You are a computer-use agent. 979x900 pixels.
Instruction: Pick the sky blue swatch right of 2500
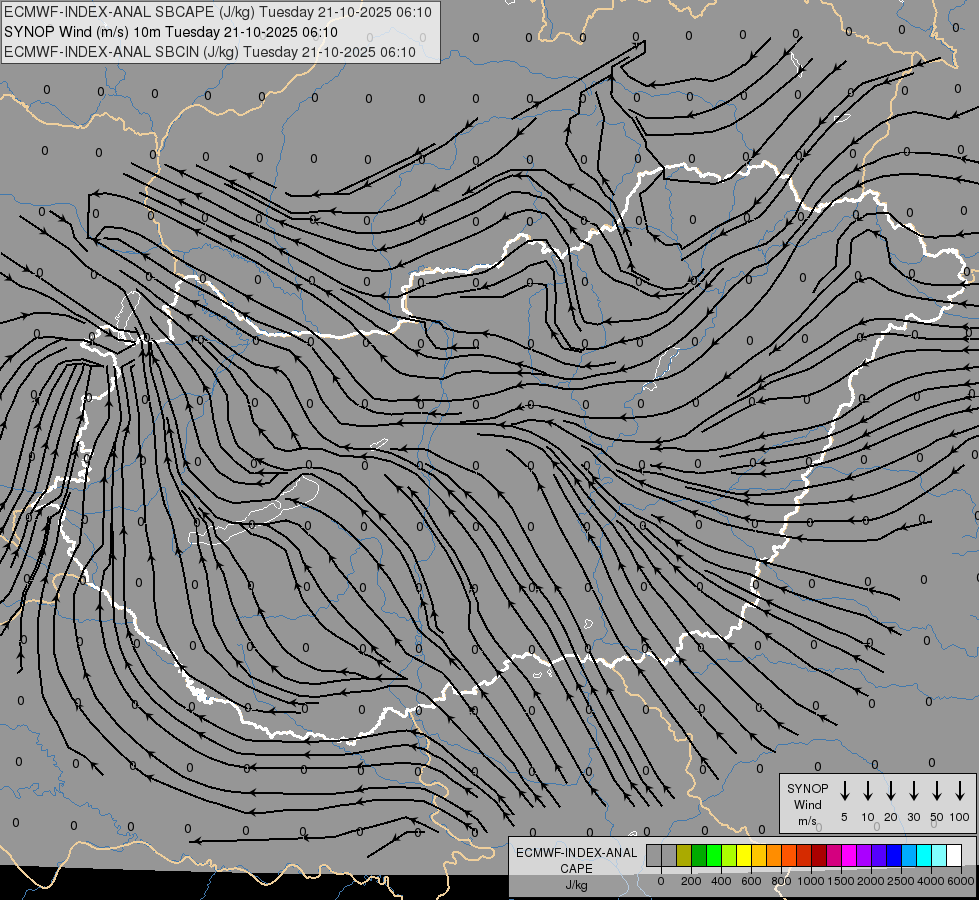pyautogui.click(x=909, y=855)
